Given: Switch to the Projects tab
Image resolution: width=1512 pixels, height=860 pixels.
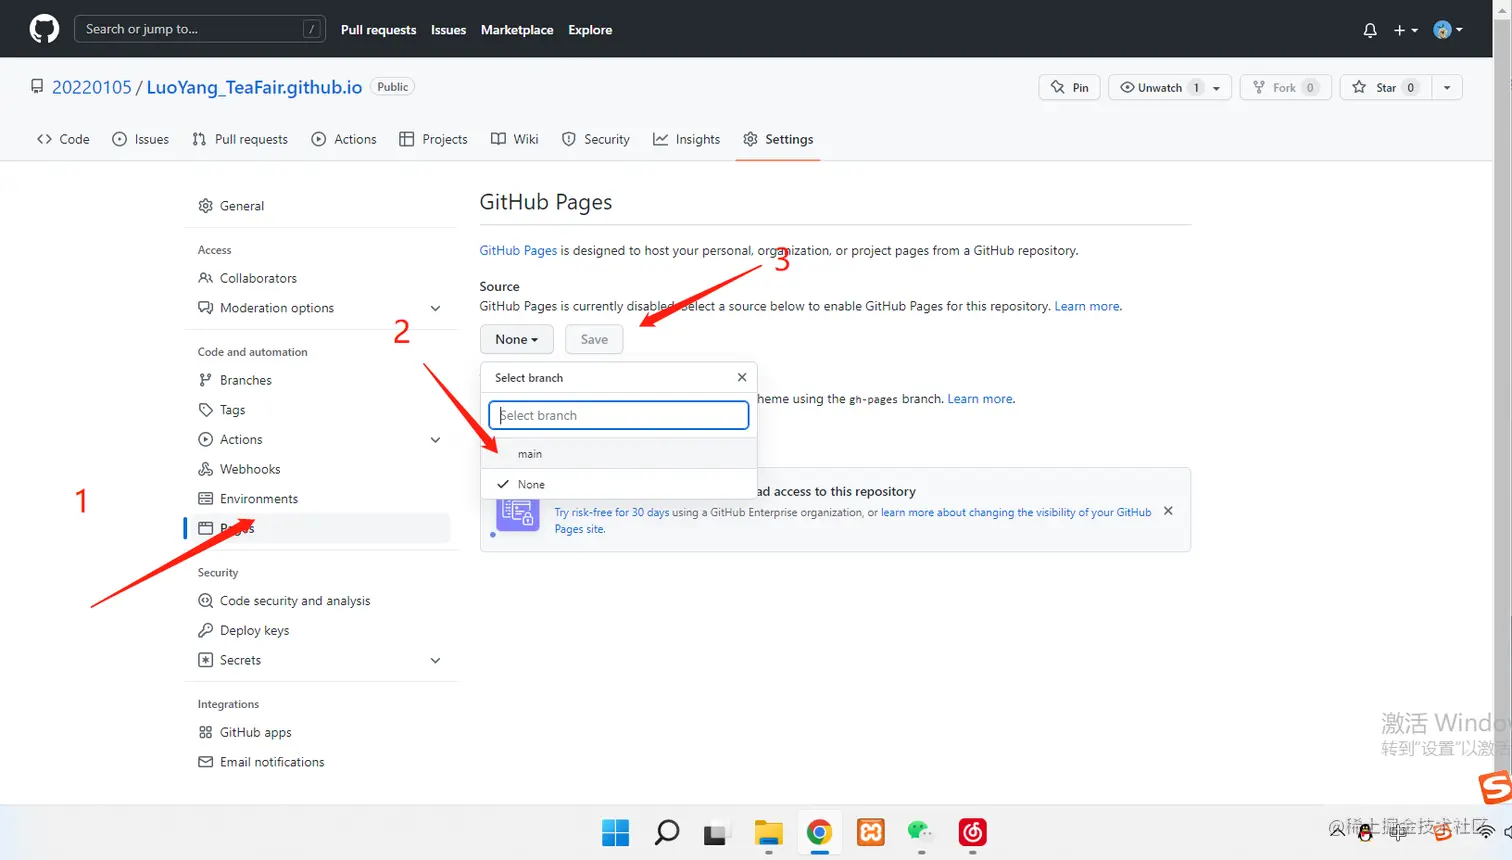Looking at the screenshot, I should tap(433, 139).
